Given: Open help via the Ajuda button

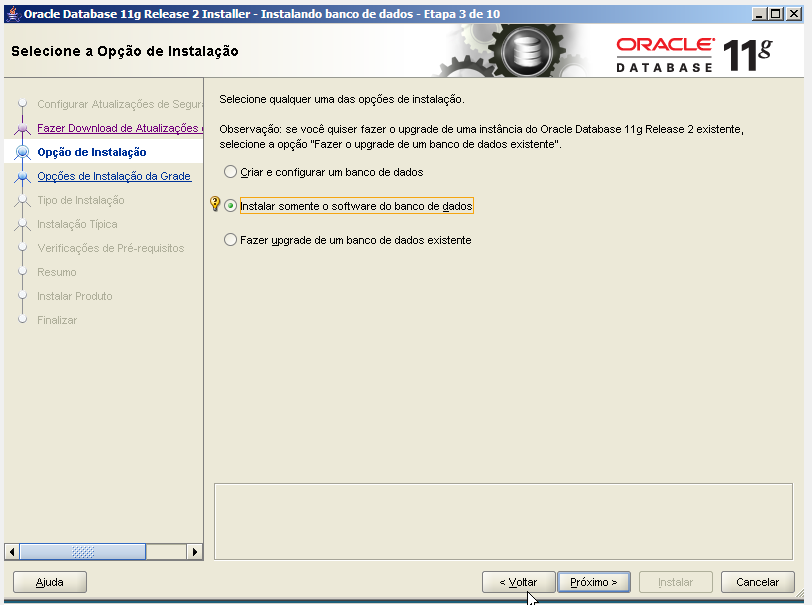Looking at the screenshot, I should pyautogui.click(x=49, y=581).
